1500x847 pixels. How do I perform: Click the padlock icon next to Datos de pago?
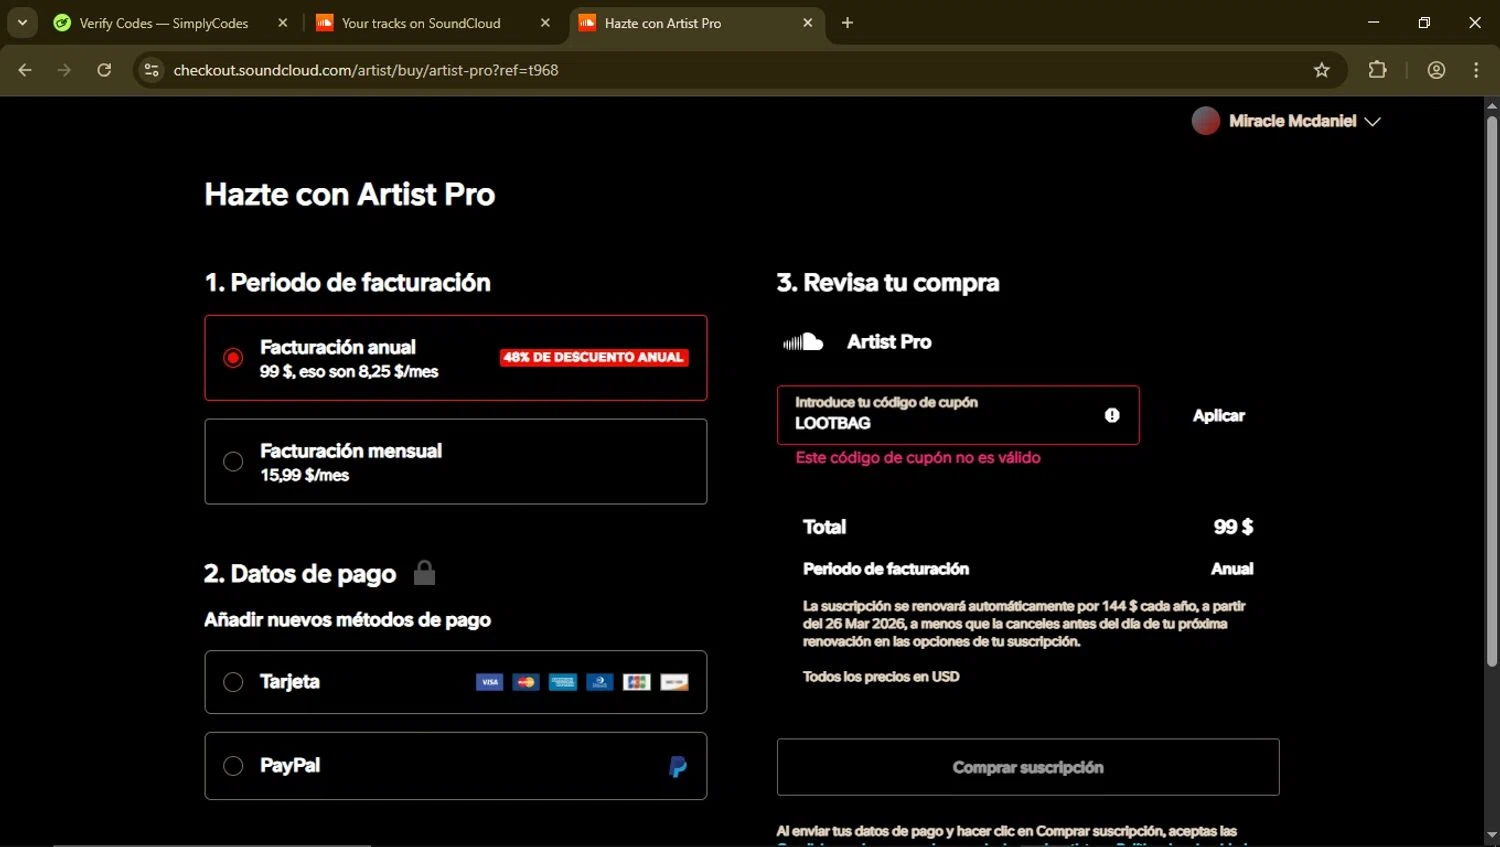pos(424,572)
